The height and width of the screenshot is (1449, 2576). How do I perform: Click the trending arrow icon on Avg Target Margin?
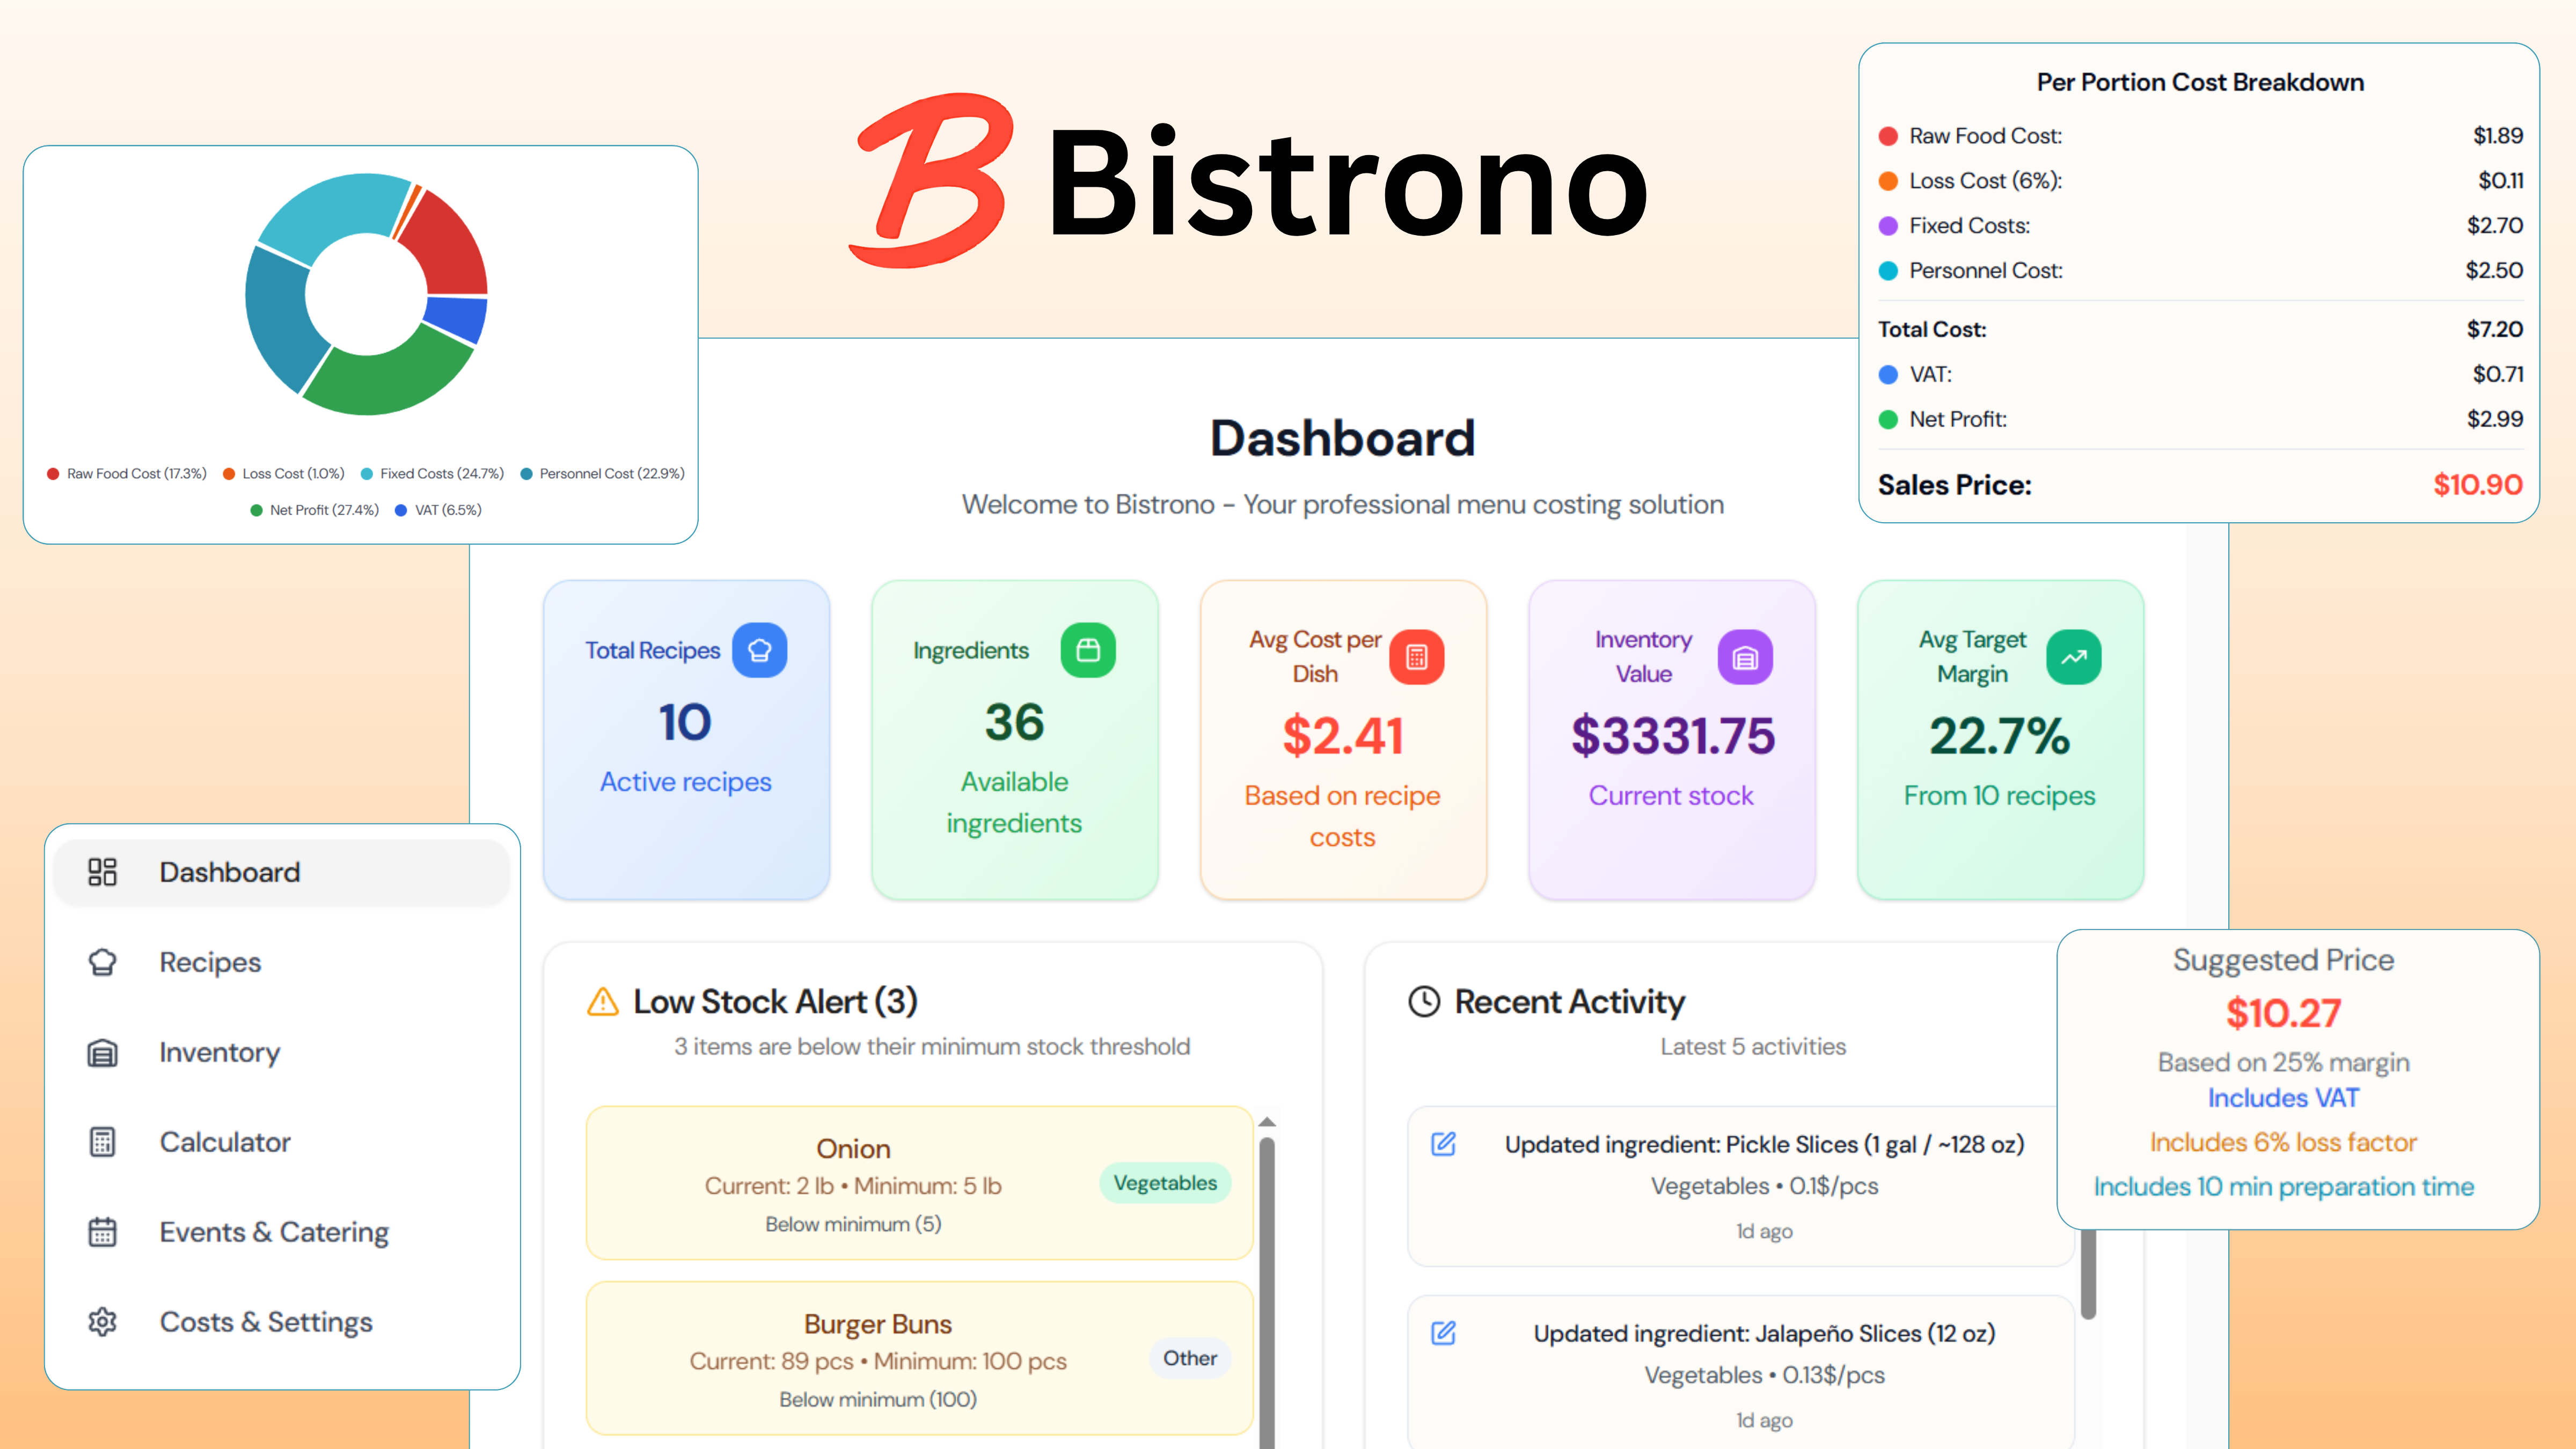[2073, 657]
